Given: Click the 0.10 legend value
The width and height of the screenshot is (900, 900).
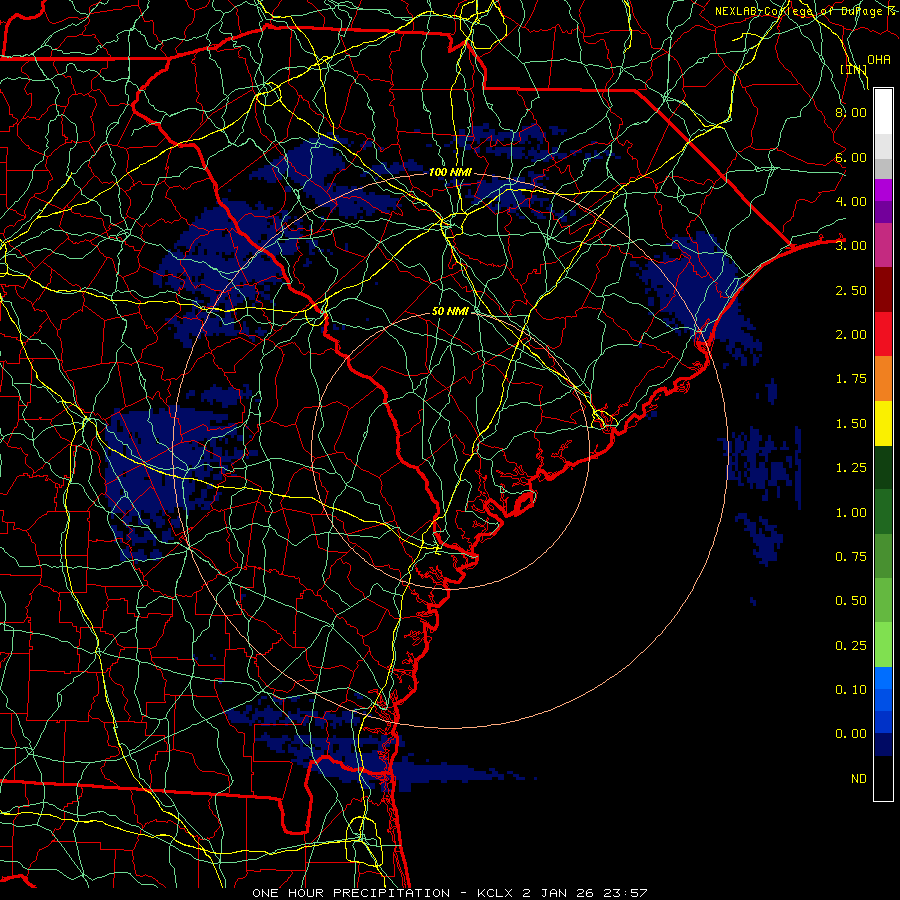Looking at the screenshot, I should (851, 690).
